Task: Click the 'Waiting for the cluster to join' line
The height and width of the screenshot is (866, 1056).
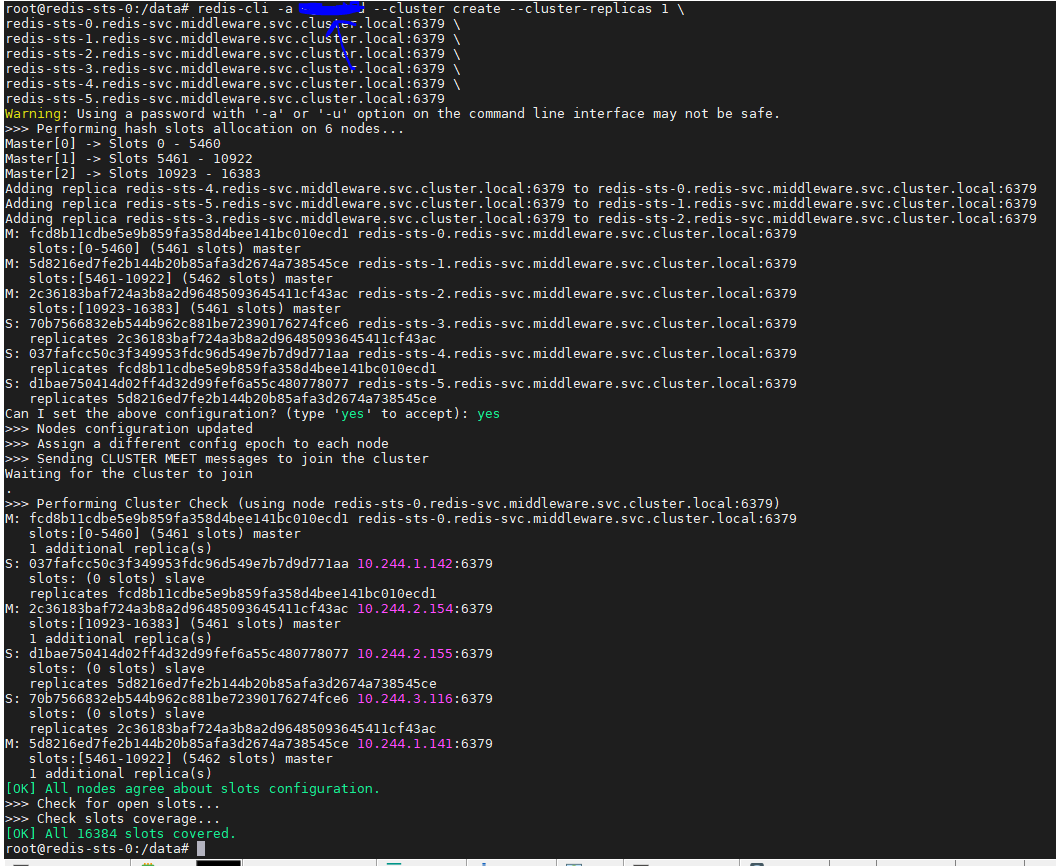Action: 128,474
